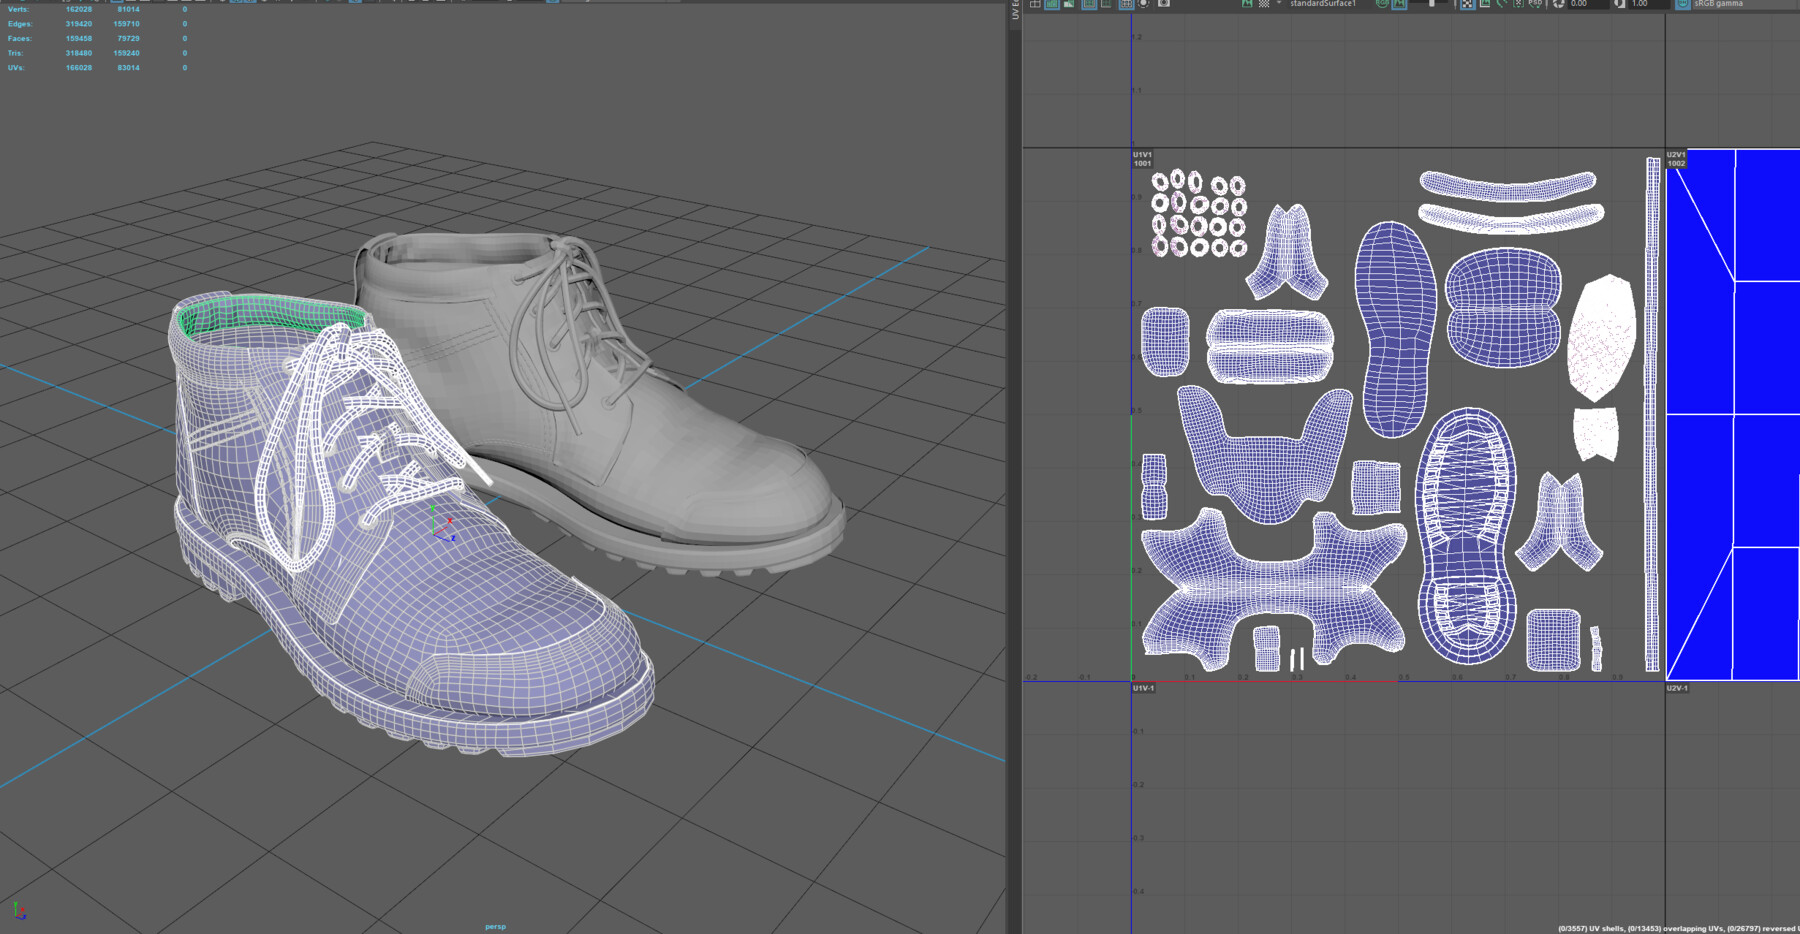
Task: Click the overlapping UVs status bar text
Action: point(1690,928)
